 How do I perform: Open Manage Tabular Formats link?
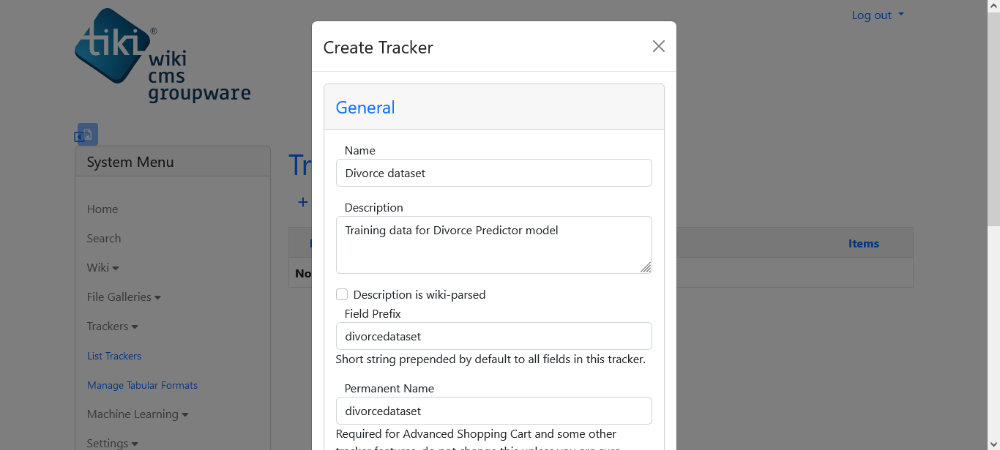click(142, 386)
